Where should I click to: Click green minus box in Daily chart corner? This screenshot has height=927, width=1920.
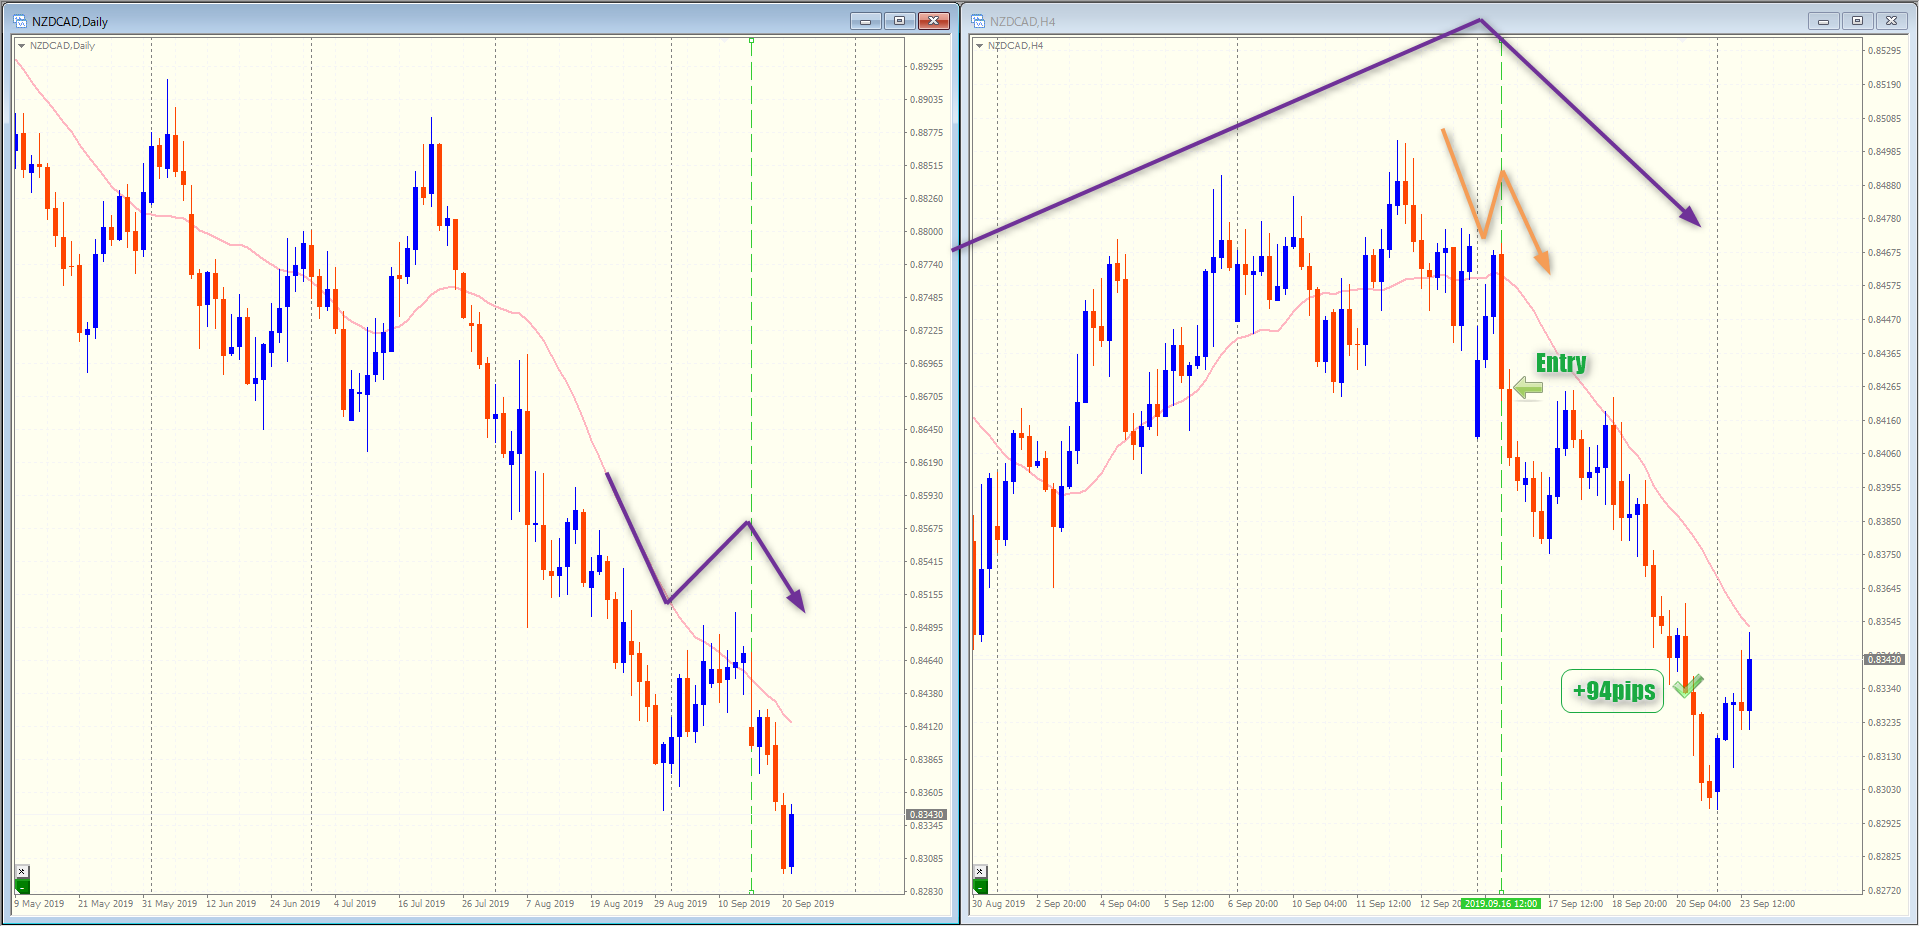pos(22,886)
